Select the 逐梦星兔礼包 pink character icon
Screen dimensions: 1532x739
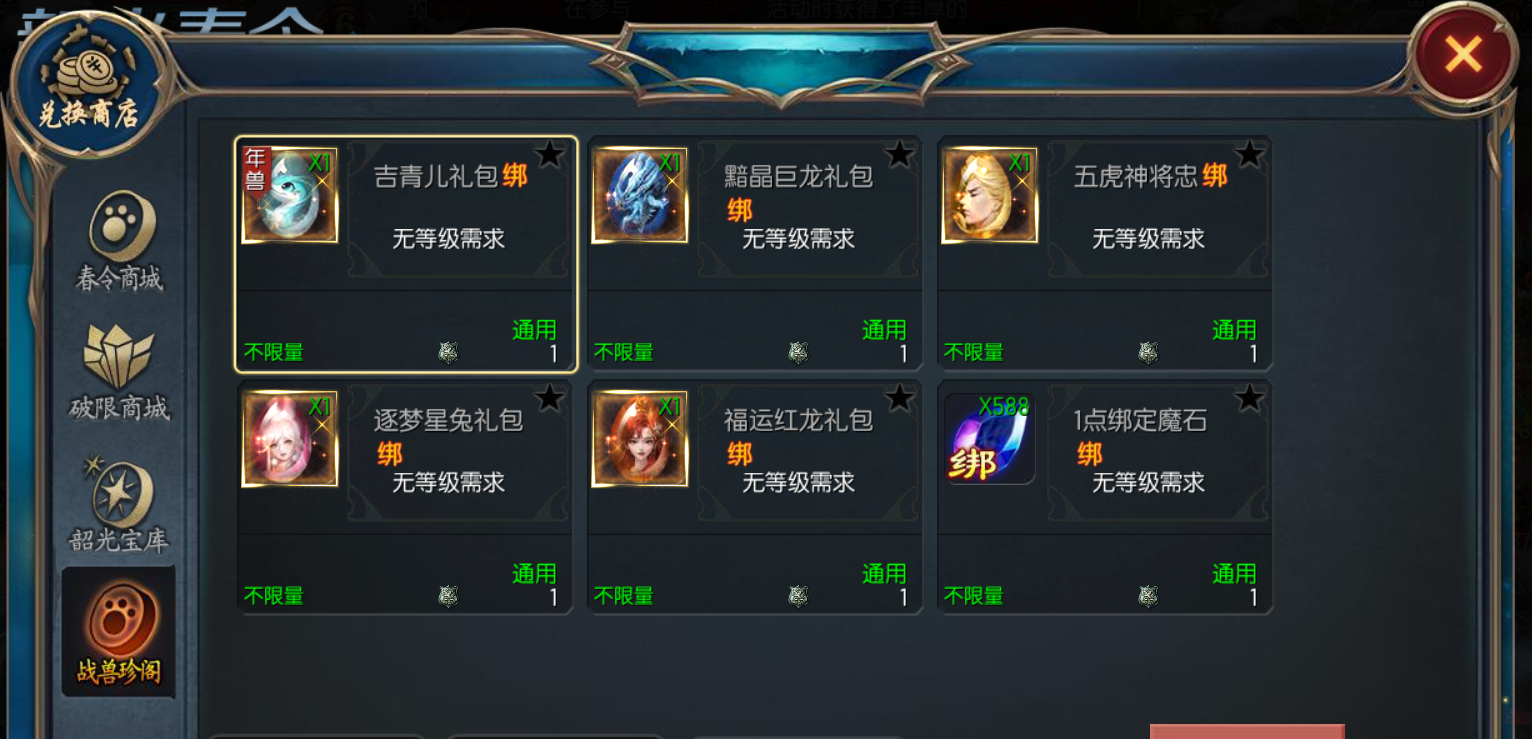[290, 439]
